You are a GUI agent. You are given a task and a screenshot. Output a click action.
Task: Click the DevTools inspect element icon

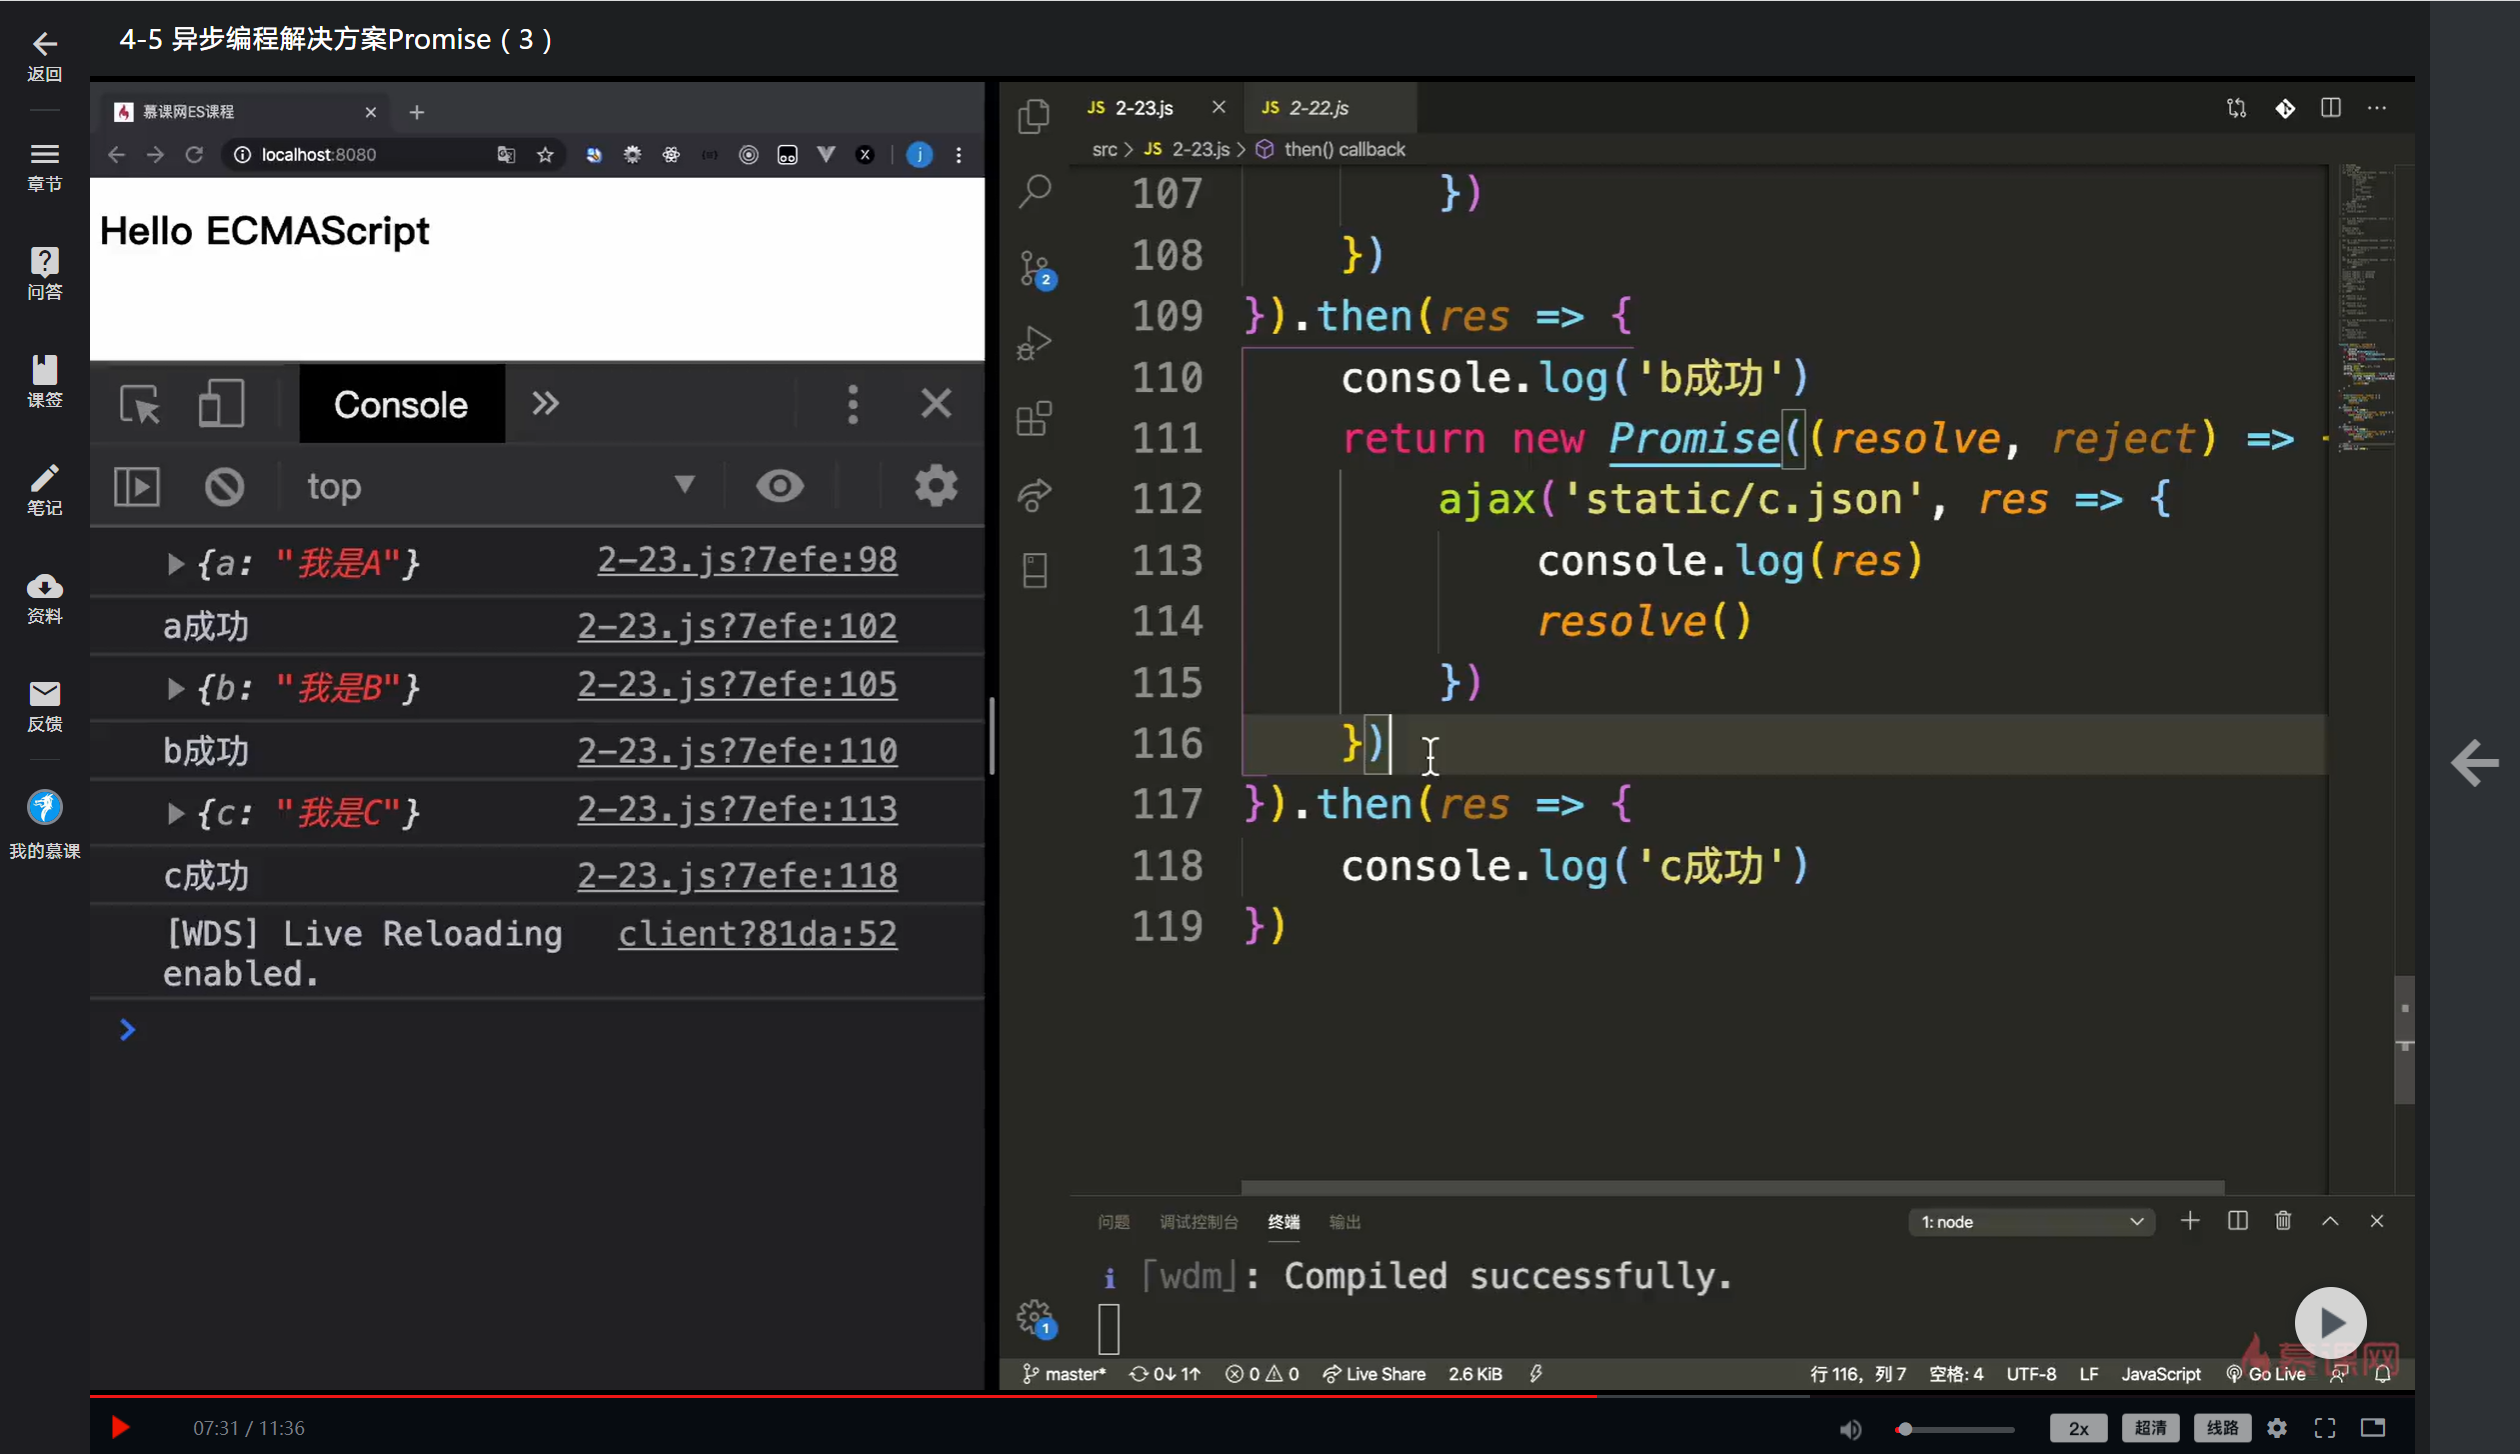tap(139, 404)
